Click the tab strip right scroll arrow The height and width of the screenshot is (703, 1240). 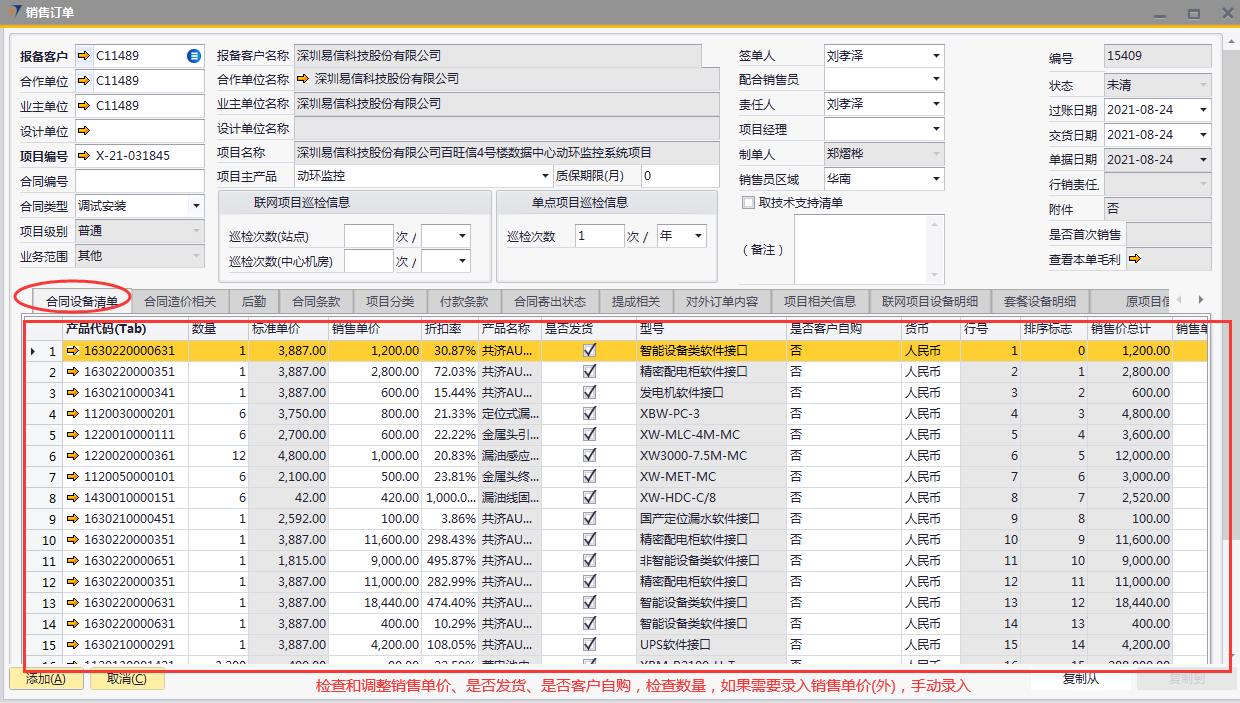(x=1201, y=300)
